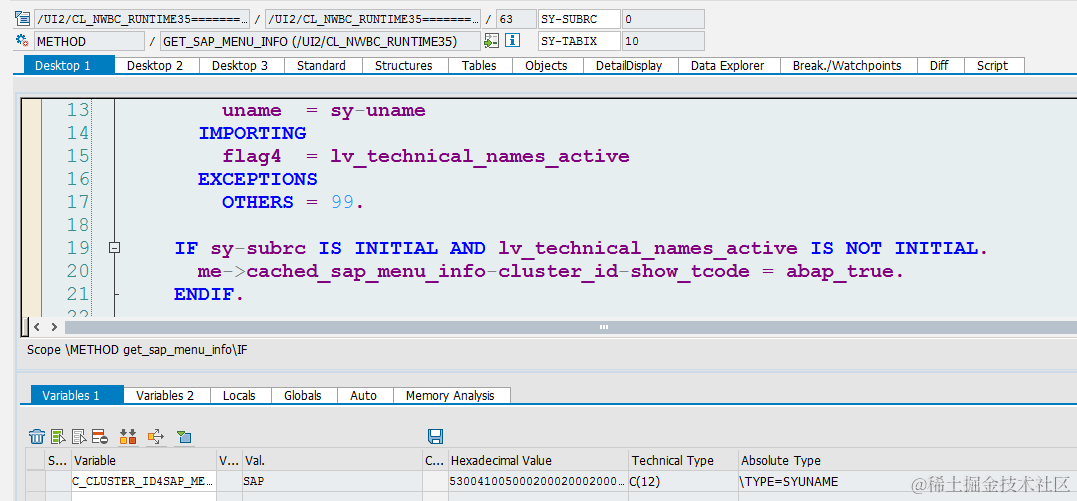
Task: Click the SY-SUBRC field
Action: (x=579, y=19)
